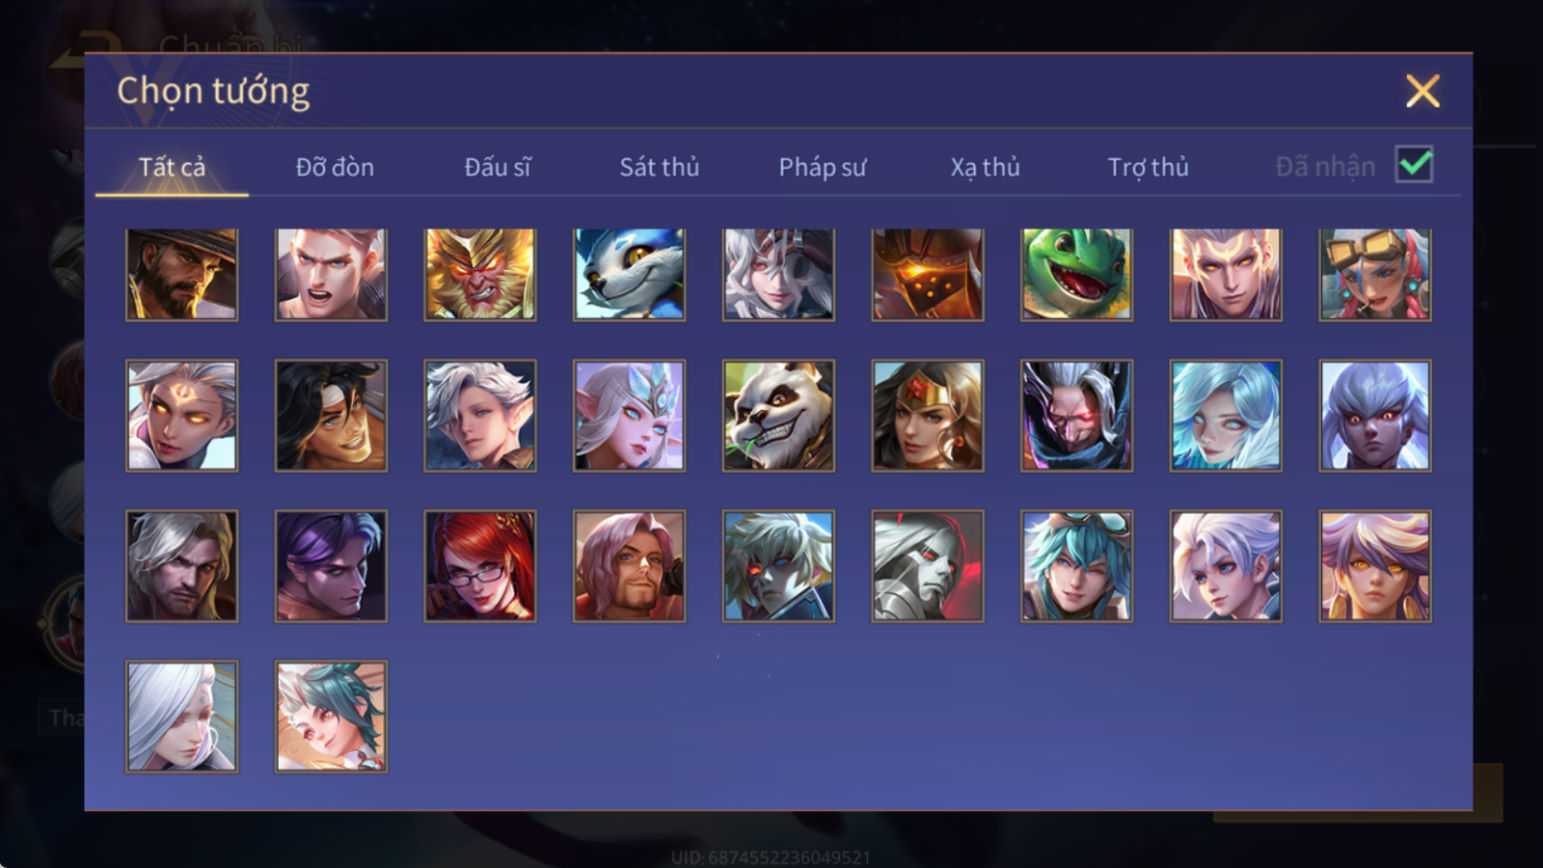1543x868 pixels.
Task: Select the Wonder Woman tiara hero
Action: tap(927, 415)
